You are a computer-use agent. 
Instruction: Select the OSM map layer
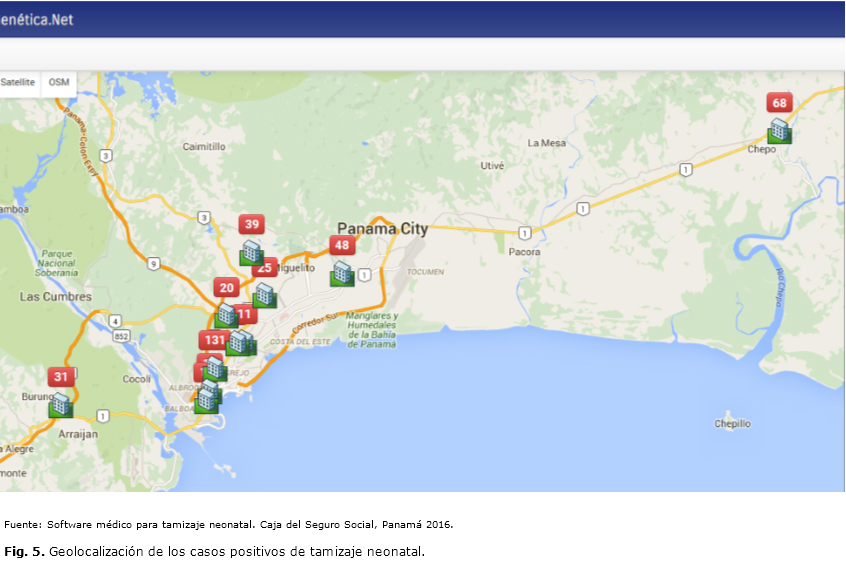point(59,83)
